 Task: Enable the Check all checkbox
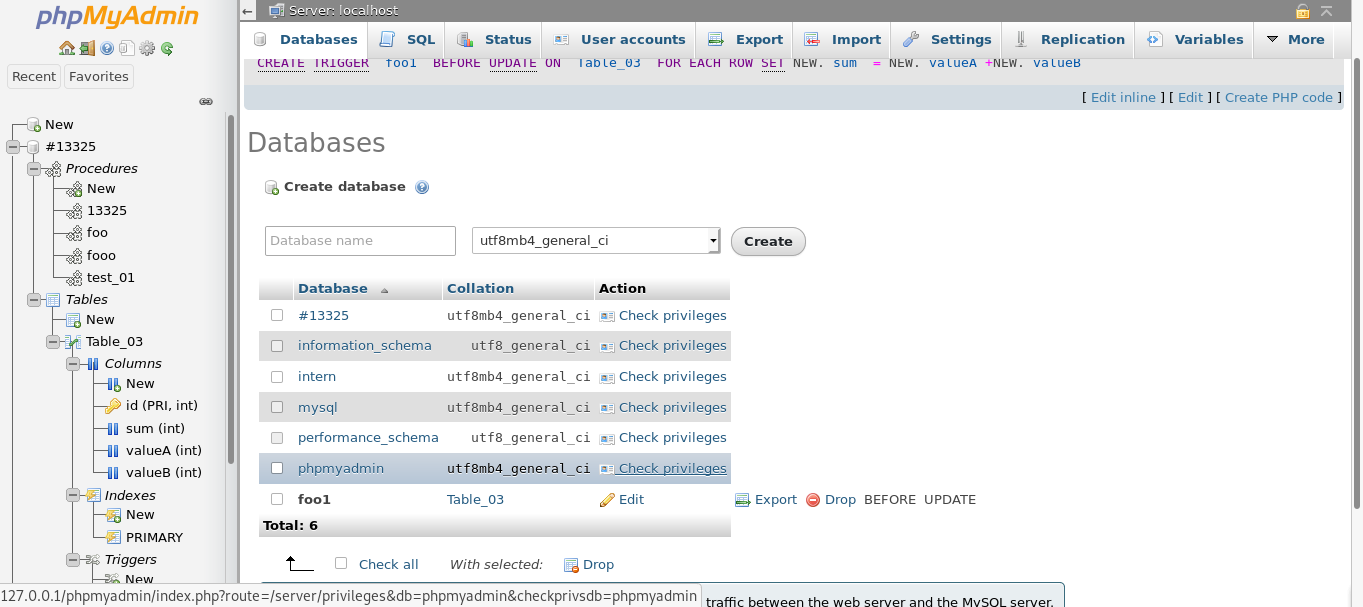click(x=341, y=564)
